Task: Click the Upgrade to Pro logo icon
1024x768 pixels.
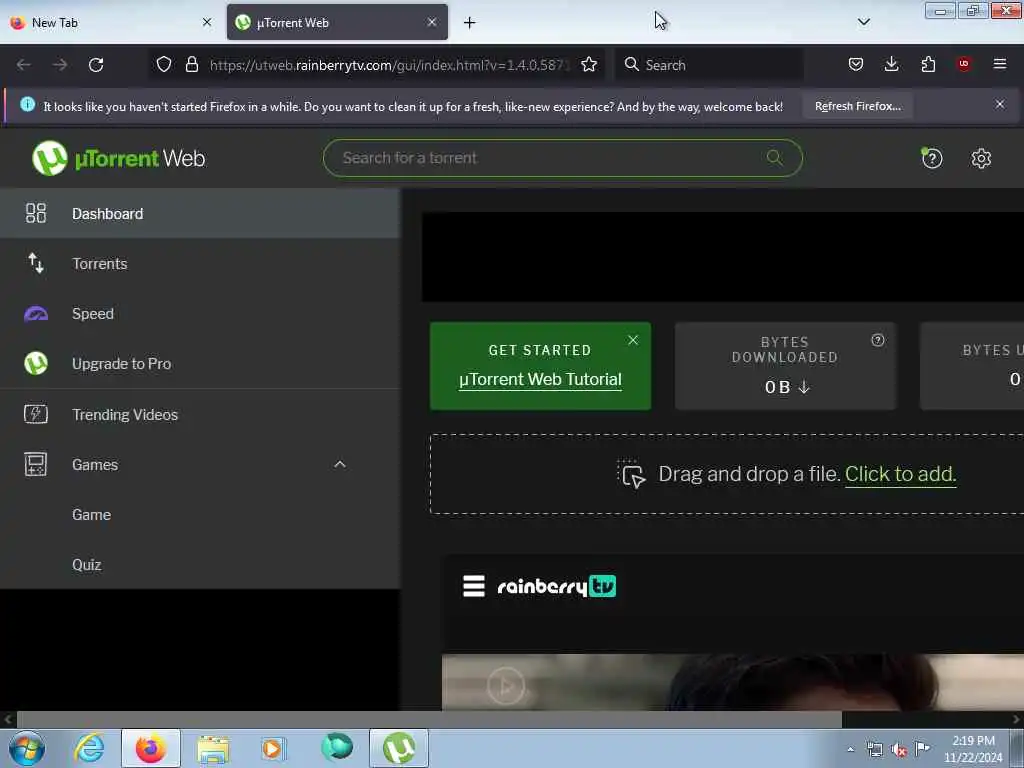Action: coord(36,363)
